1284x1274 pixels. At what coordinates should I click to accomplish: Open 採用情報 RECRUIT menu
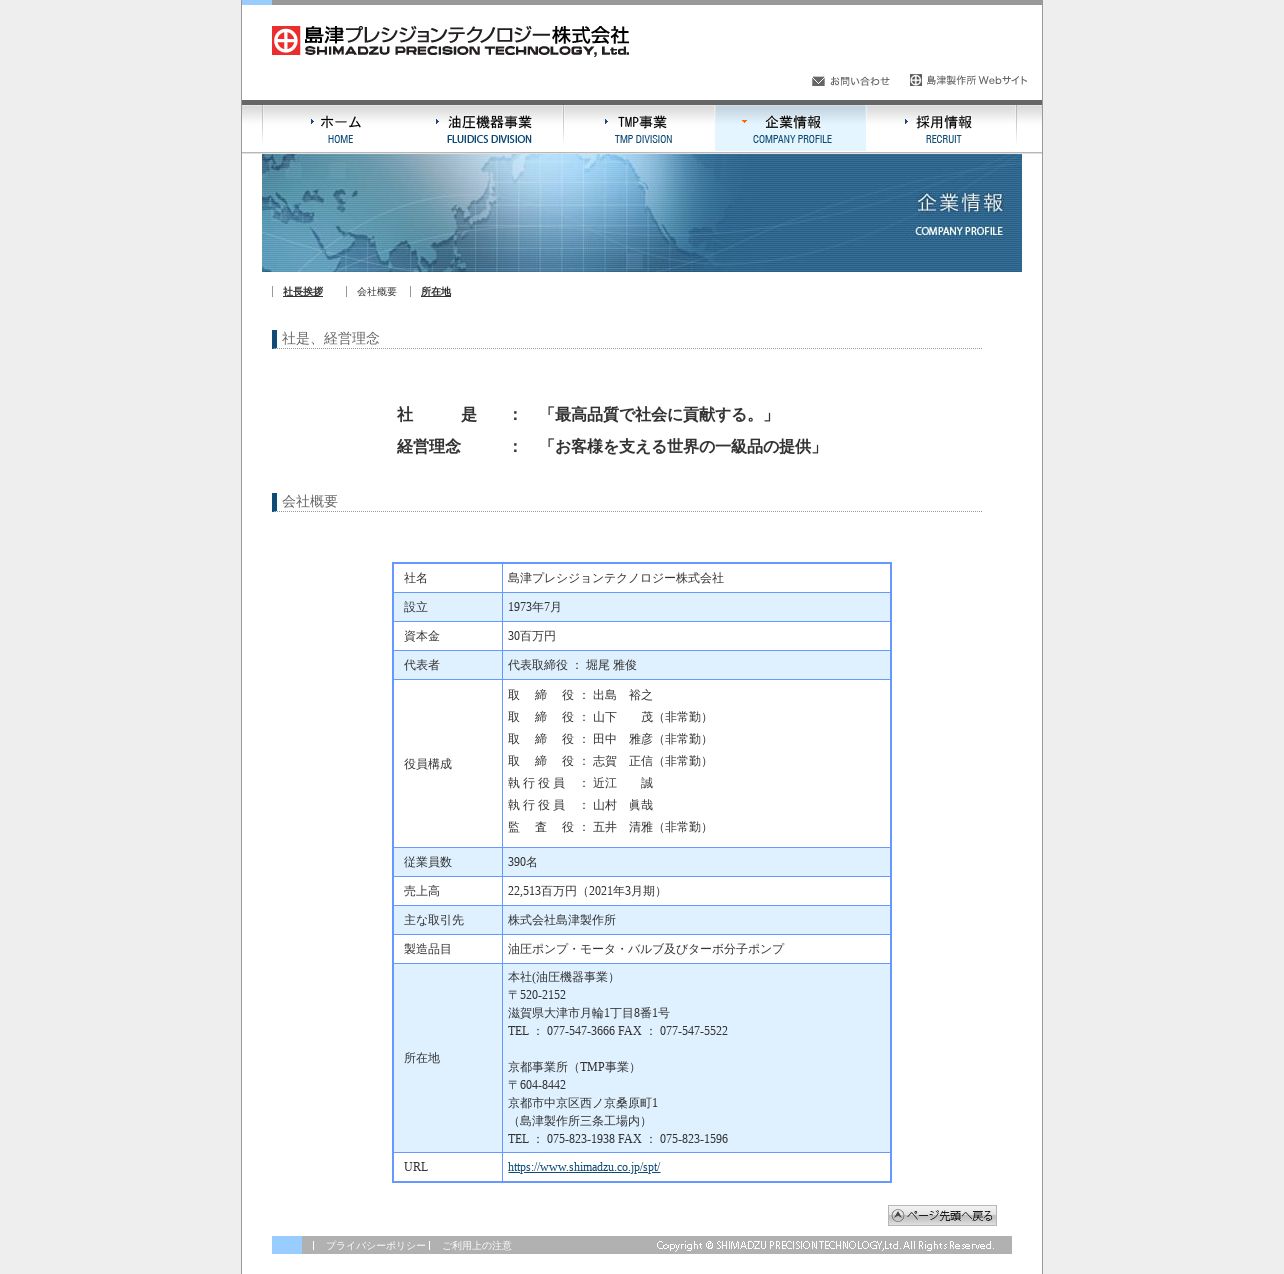coord(943,129)
